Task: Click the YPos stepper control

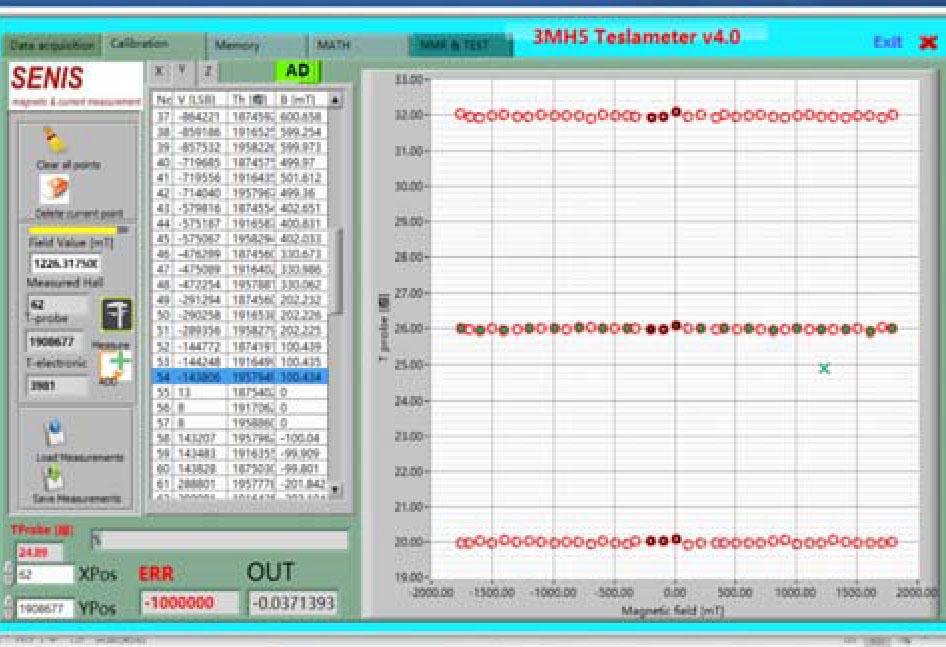Action: [x=8, y=607]
